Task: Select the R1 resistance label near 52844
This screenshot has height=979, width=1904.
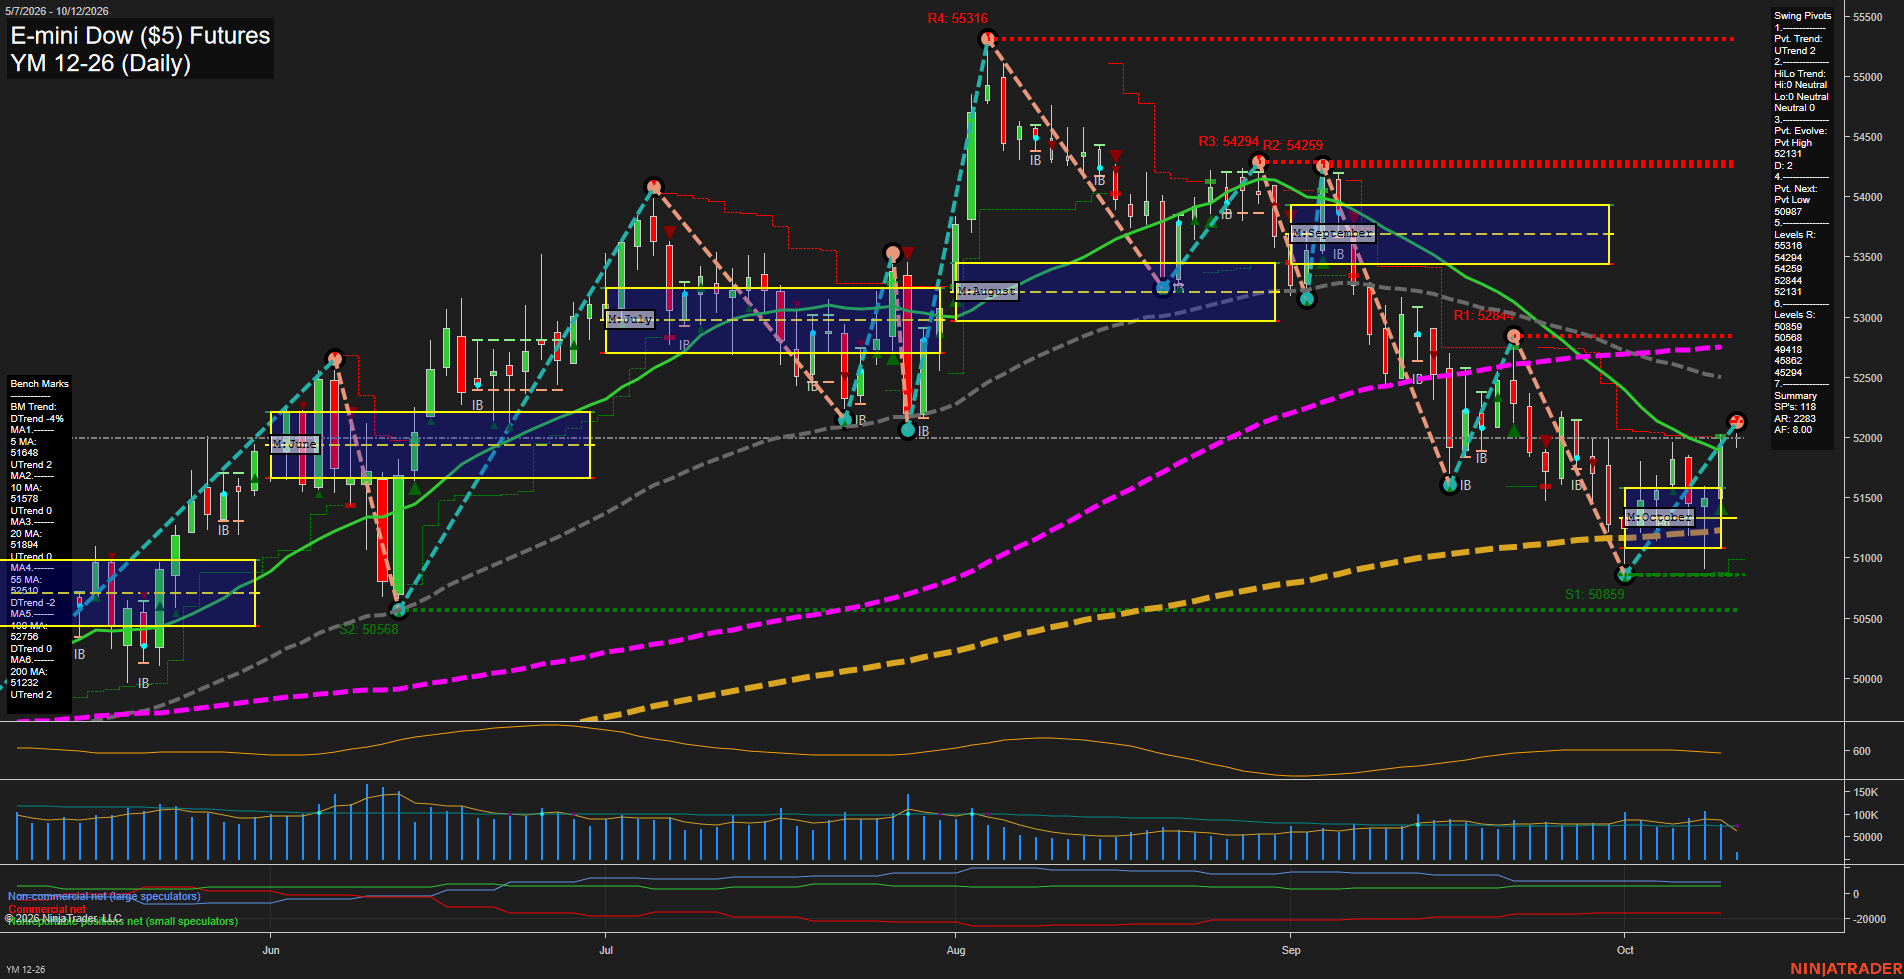Action: [x=1483, y=315]
